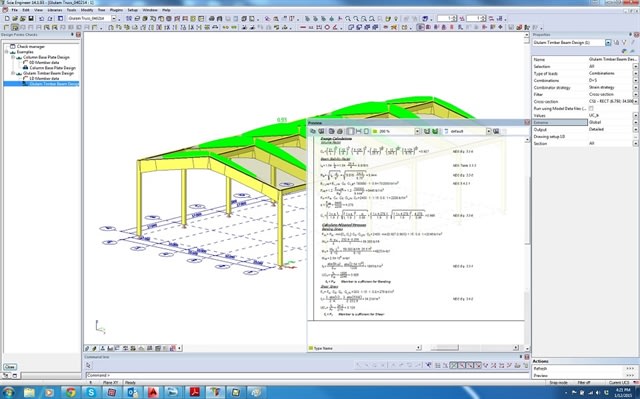
Task: Open the Combinations property dropdown
Action: pyautogui.click(x=636, y=80)
